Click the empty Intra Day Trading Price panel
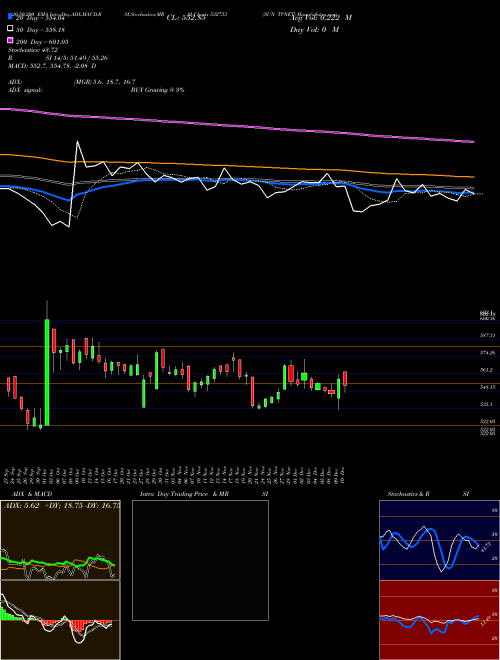The height and width of the screenshot is (660, 500). pyautogui.click(x=200, y=560)
